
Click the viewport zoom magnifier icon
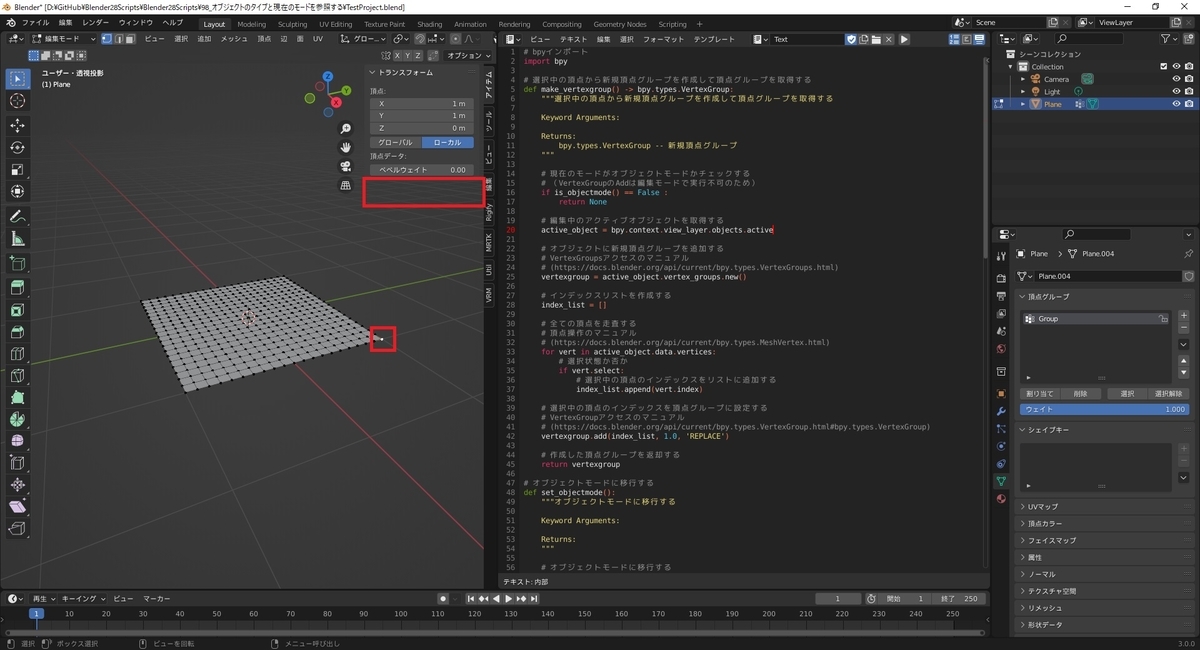point(346,129)
